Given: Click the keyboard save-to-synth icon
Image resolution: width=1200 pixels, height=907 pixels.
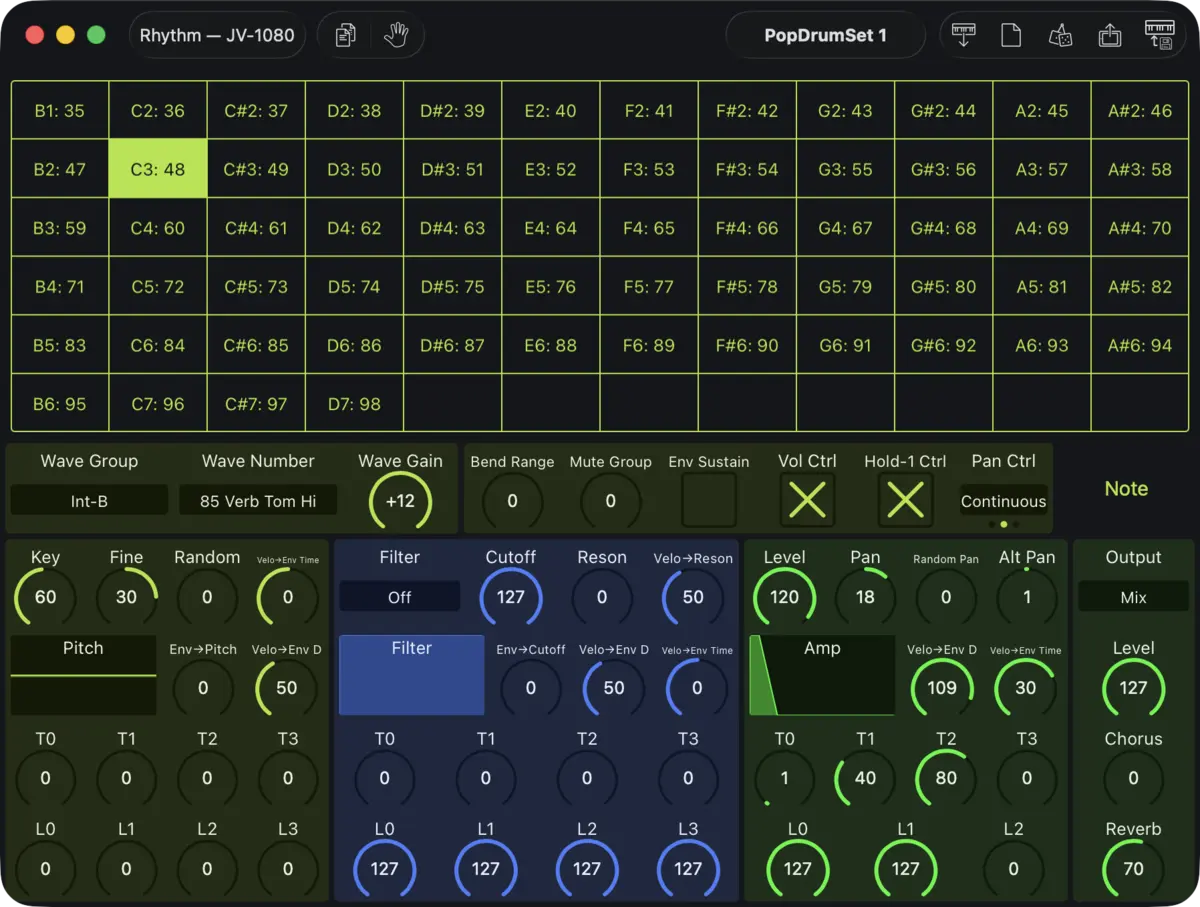Looking at the screenshot, I should point(1159,35).
